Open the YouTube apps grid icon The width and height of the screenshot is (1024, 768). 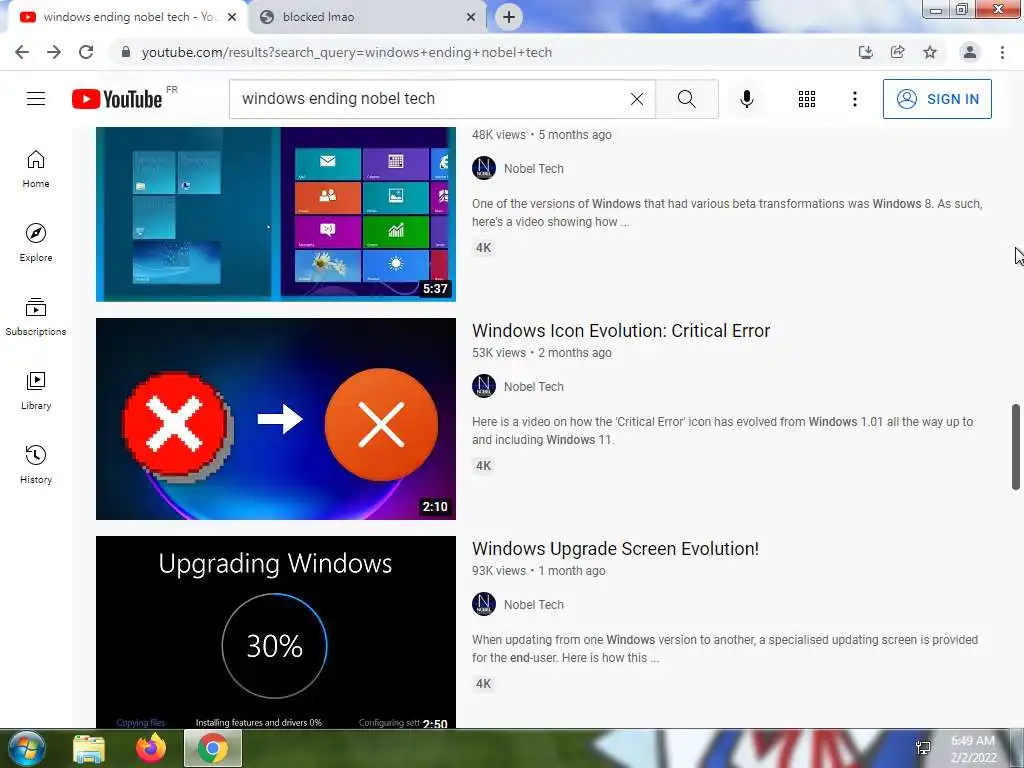[807, 99]
